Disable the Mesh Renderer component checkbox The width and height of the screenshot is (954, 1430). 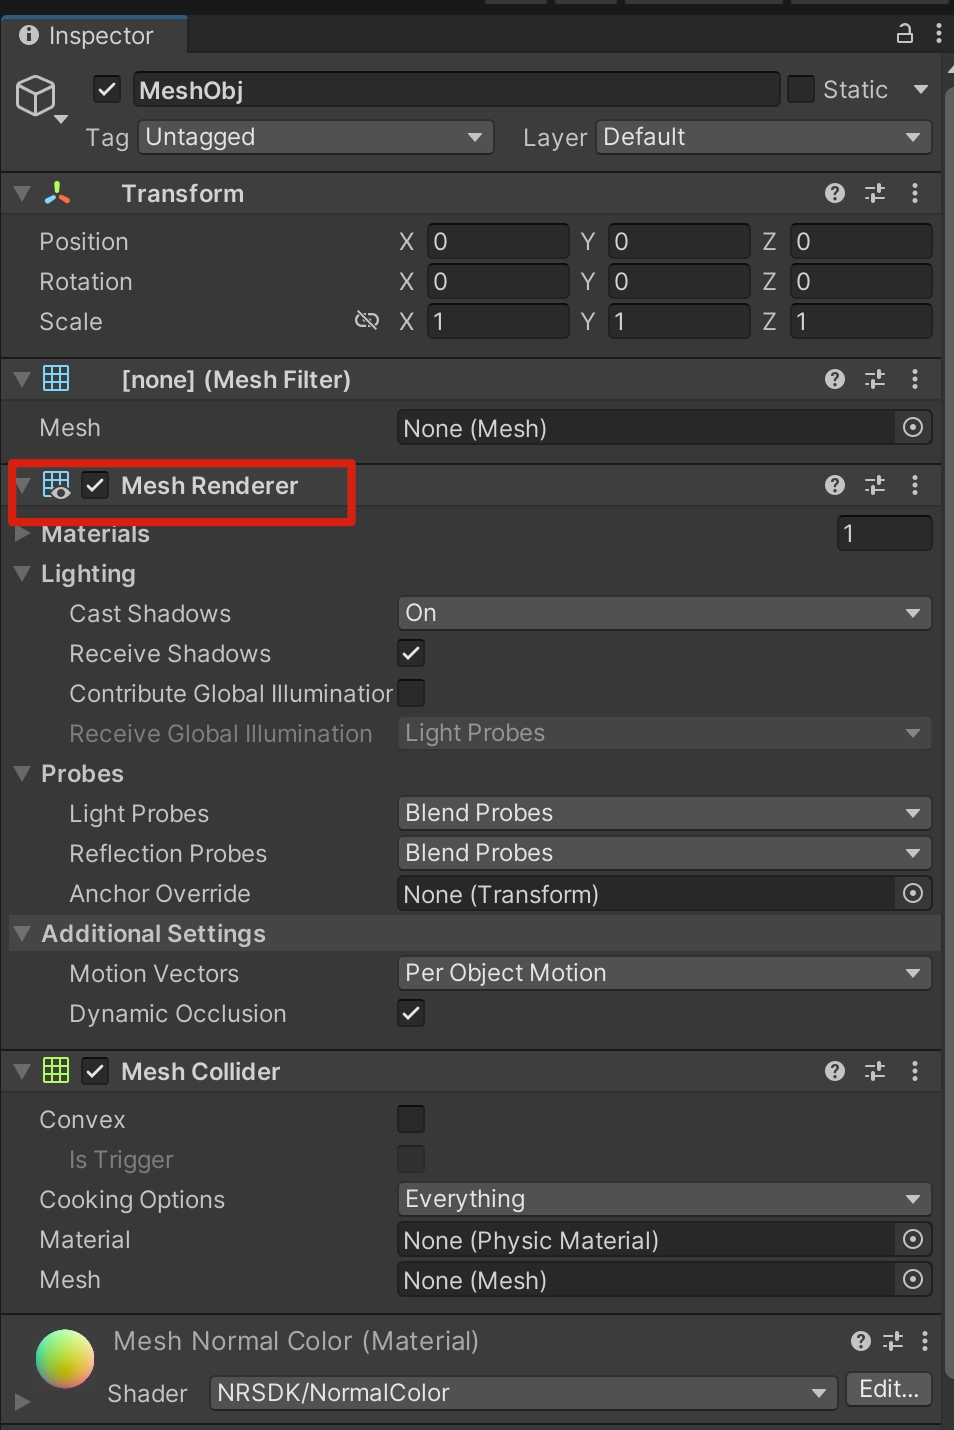point(95,485)
